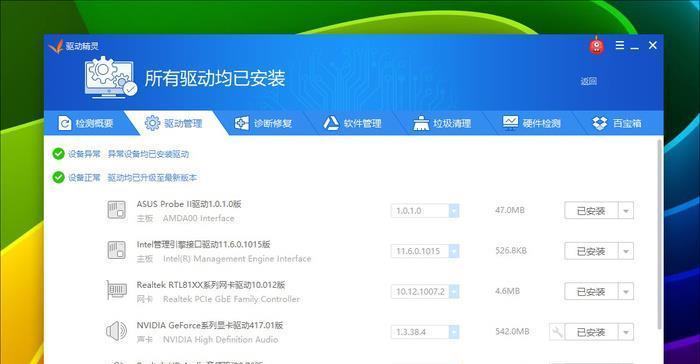Click NVIDIA GeForce系列显卡驱动417.01版 title
This screenshot has width=700, height=364.
coord(210,325)
